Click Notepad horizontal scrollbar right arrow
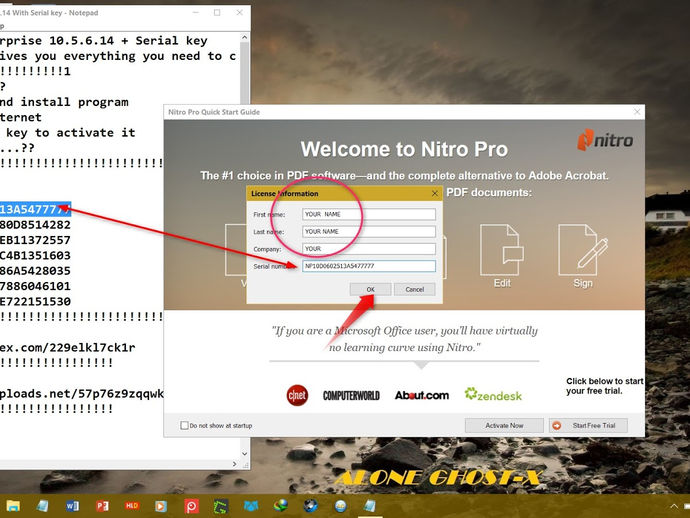 click(234, 464)
